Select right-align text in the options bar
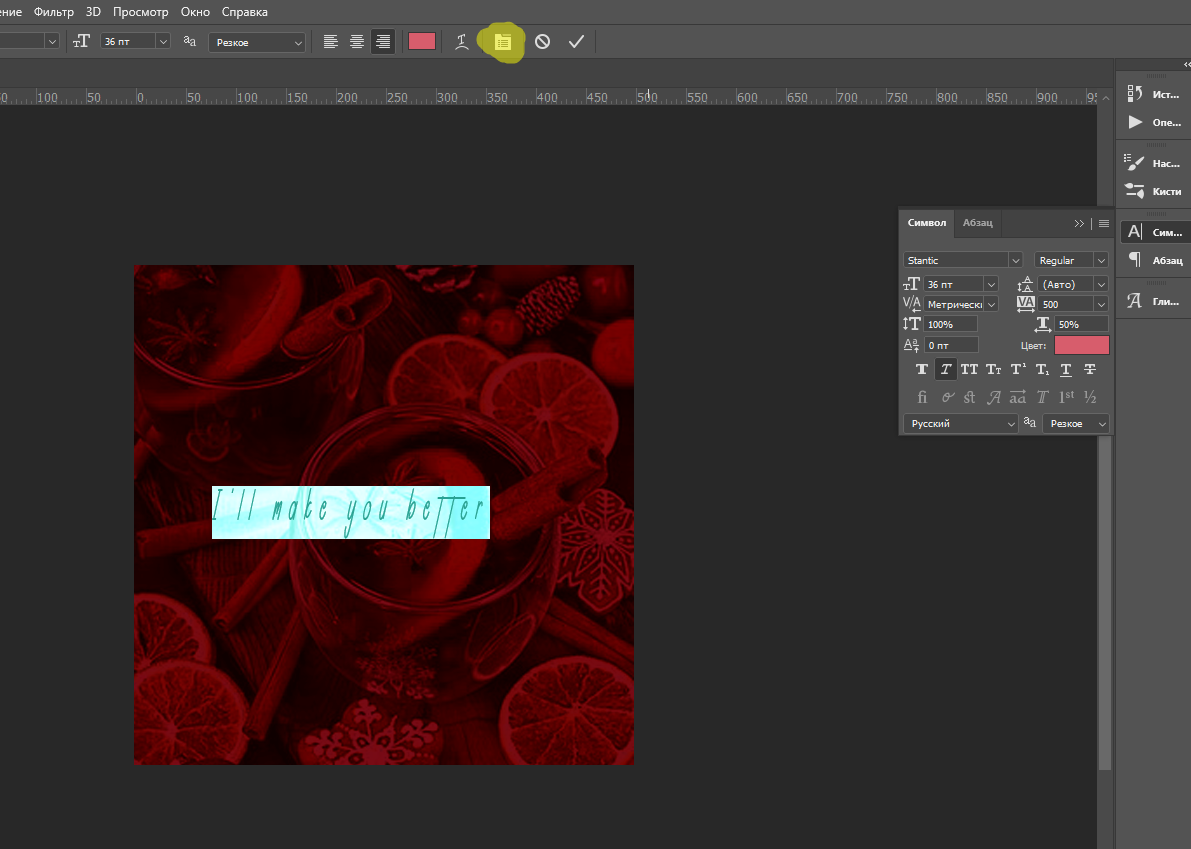The height and width of the screenshot is (849, 1191). (382, 42)
